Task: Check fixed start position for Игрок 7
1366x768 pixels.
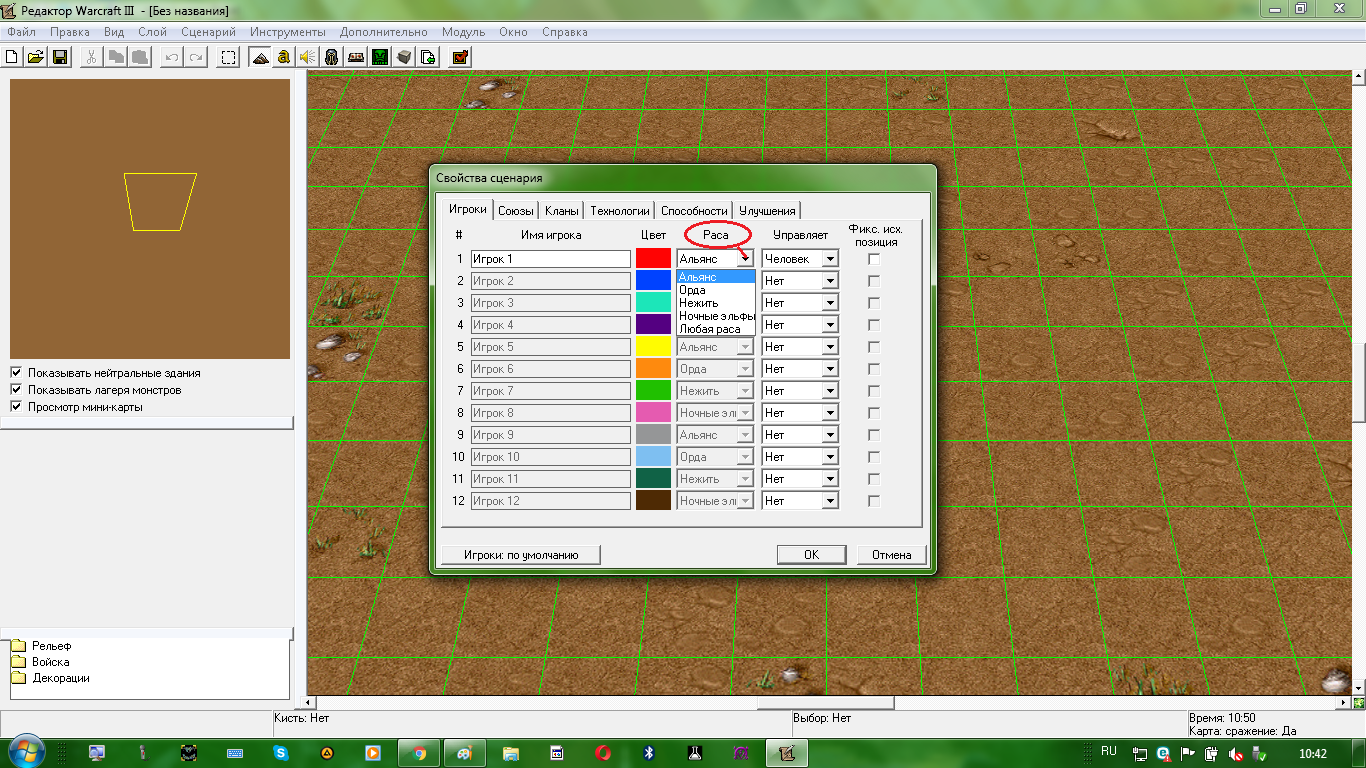Action: [x=874, y=391]
